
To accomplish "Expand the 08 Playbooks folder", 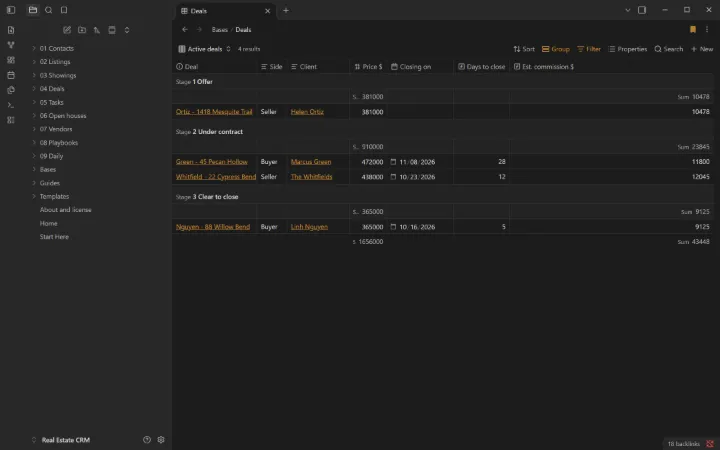I will (x=58, y=143).
